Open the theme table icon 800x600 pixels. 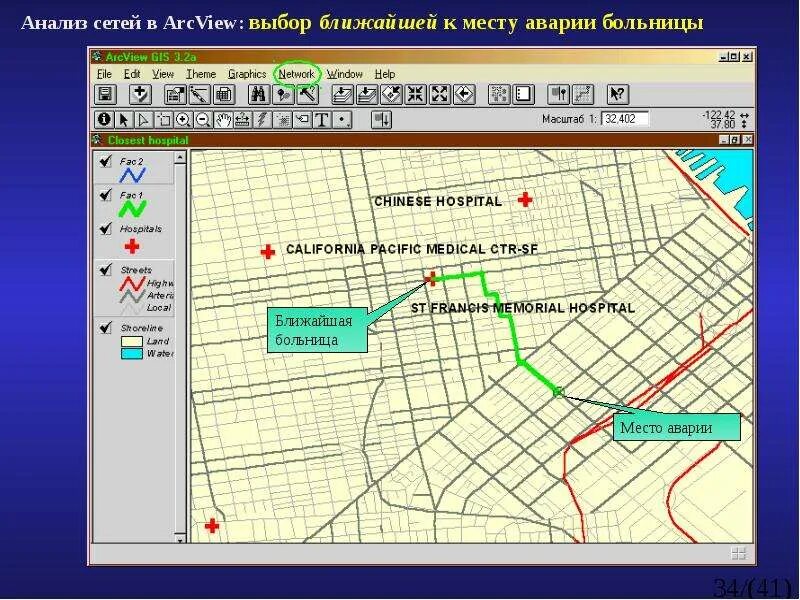223,94
